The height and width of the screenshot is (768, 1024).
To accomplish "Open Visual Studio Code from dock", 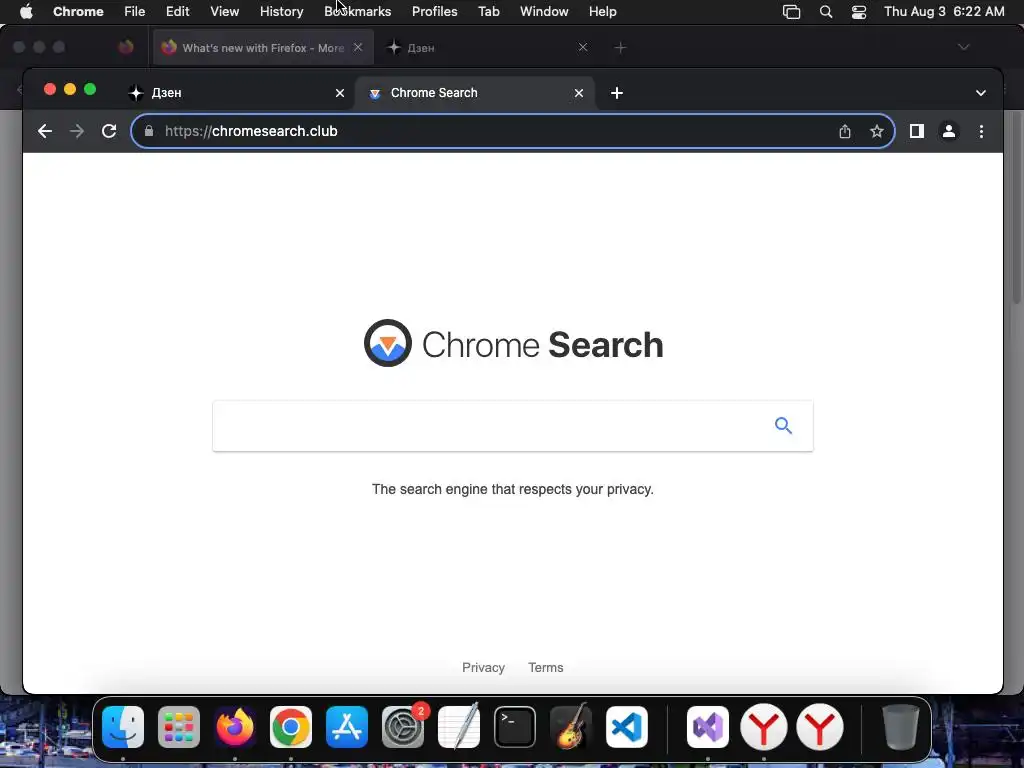I will tap(627, 727).
